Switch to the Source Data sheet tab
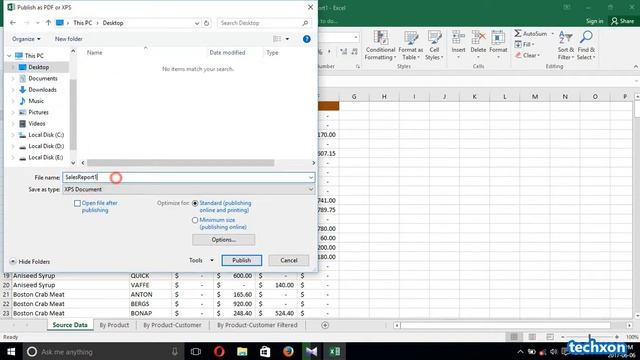Screen dimensions: 640x360 (70, 325)
